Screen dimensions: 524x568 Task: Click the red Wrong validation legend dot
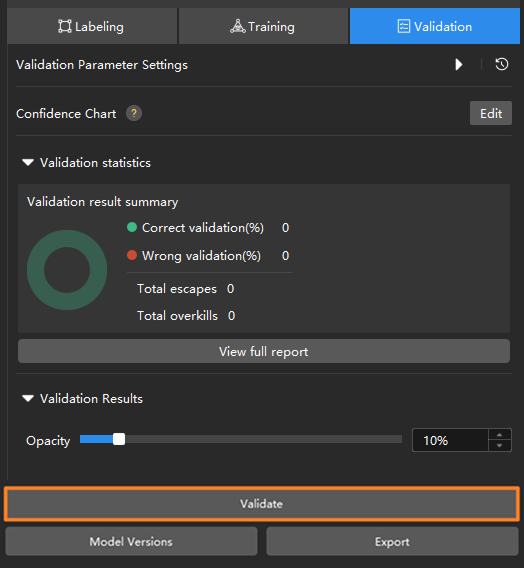point(132,255)
